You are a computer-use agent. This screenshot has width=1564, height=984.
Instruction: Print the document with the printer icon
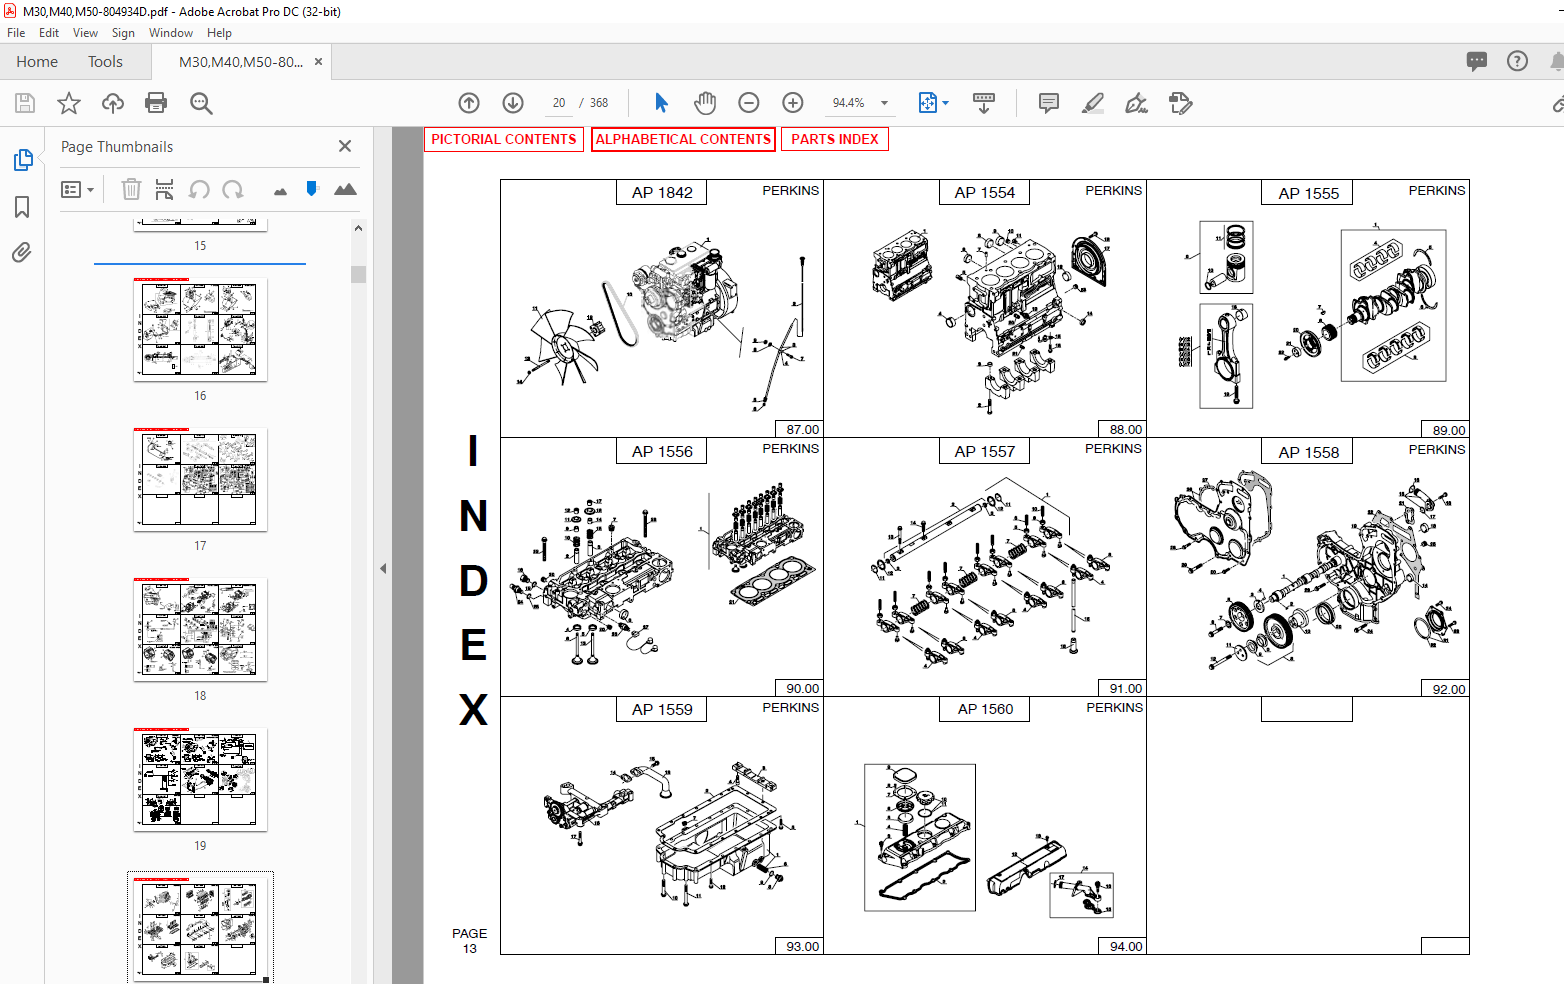pos(156,103)
